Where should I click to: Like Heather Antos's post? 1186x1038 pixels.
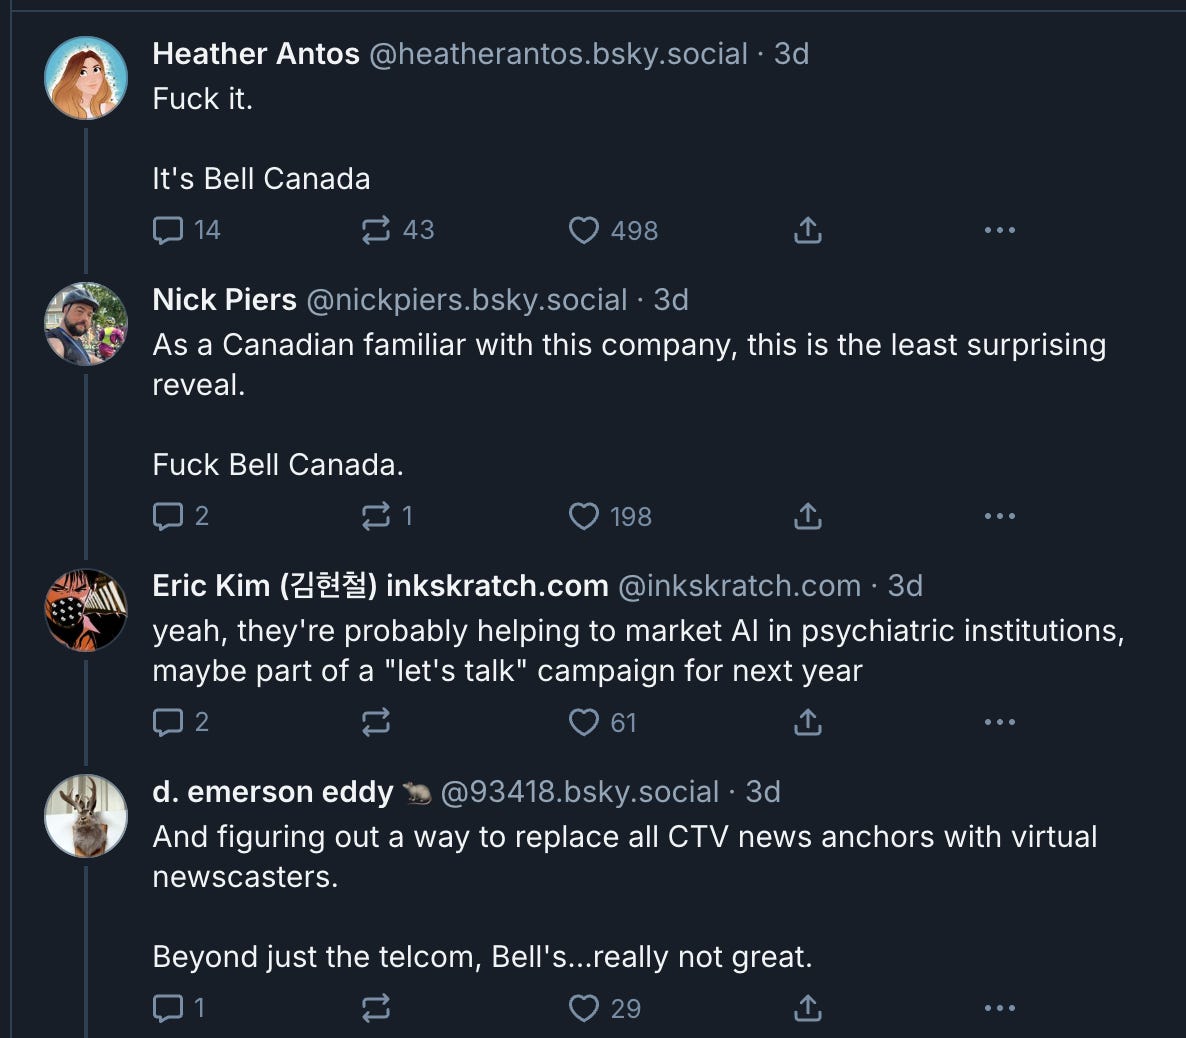pos(584,231)
